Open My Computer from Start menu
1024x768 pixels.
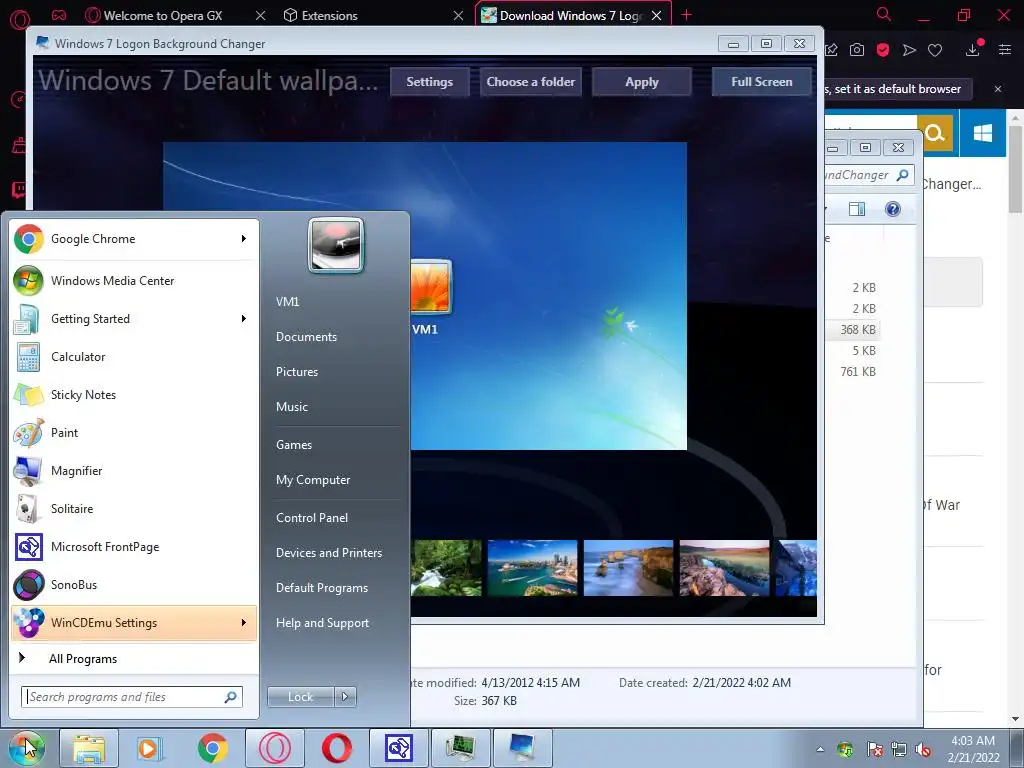pos(313,480)
